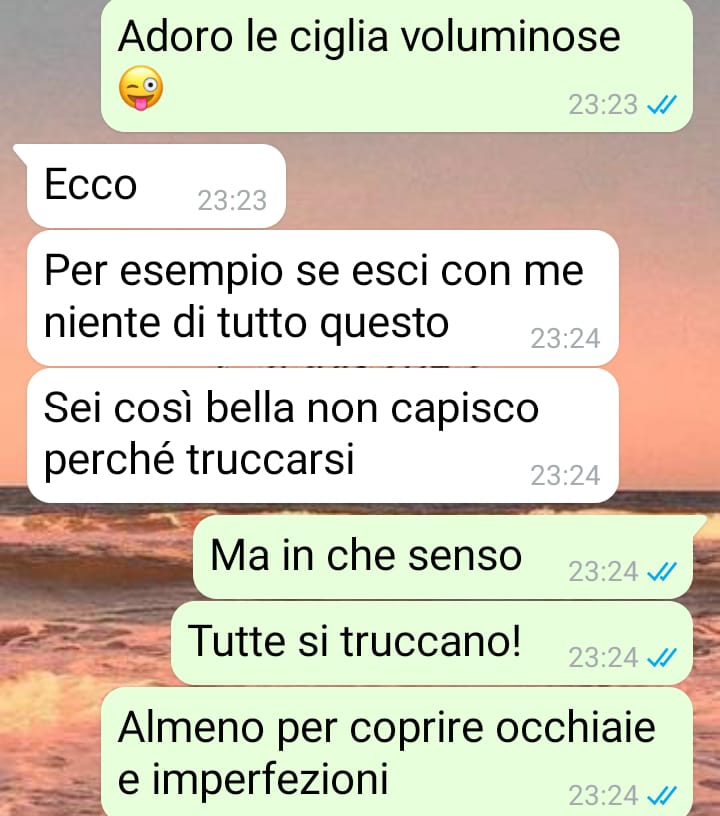
Task: Select the 'Ma in che senso' message text
Action: [x=366, y=556]
